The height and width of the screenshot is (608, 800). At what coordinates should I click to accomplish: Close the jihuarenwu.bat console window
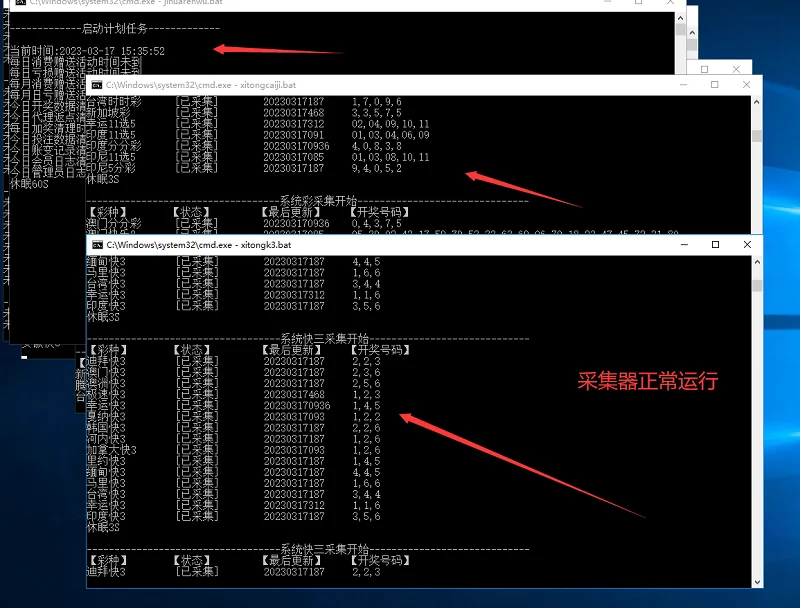(x=670, y=2)
